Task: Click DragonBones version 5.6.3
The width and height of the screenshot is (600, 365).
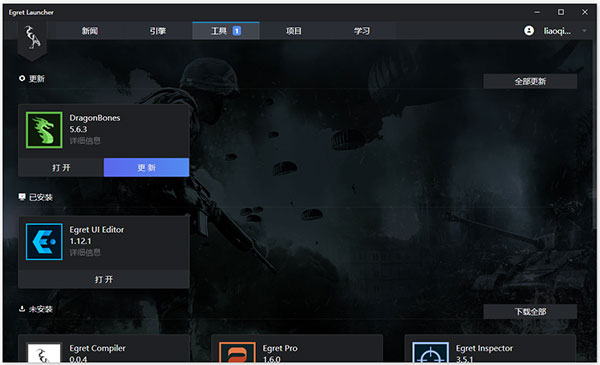Action: point(78,129)
